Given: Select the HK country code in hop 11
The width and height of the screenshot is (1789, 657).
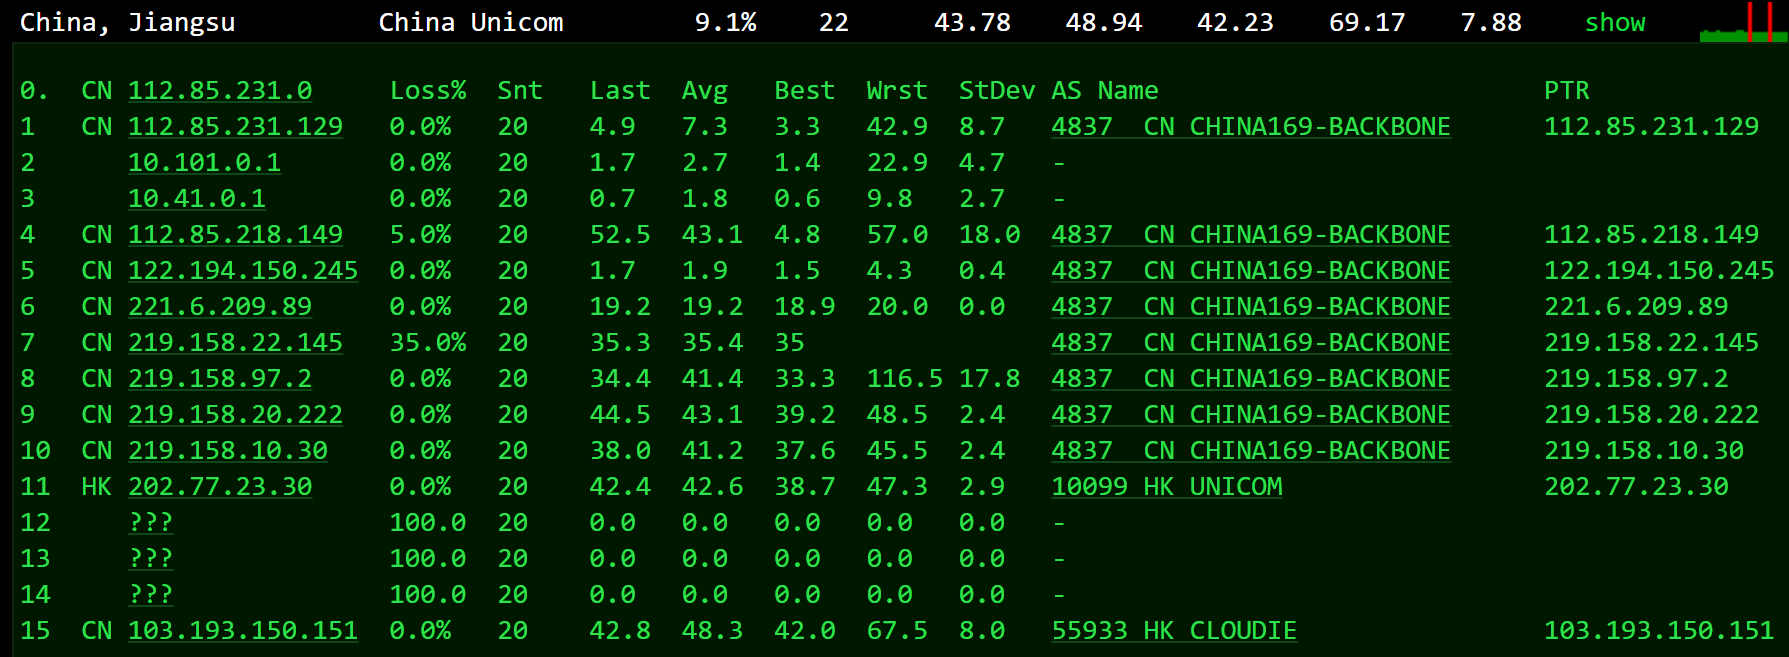Looking at the screenshot, I should point(97,487).
